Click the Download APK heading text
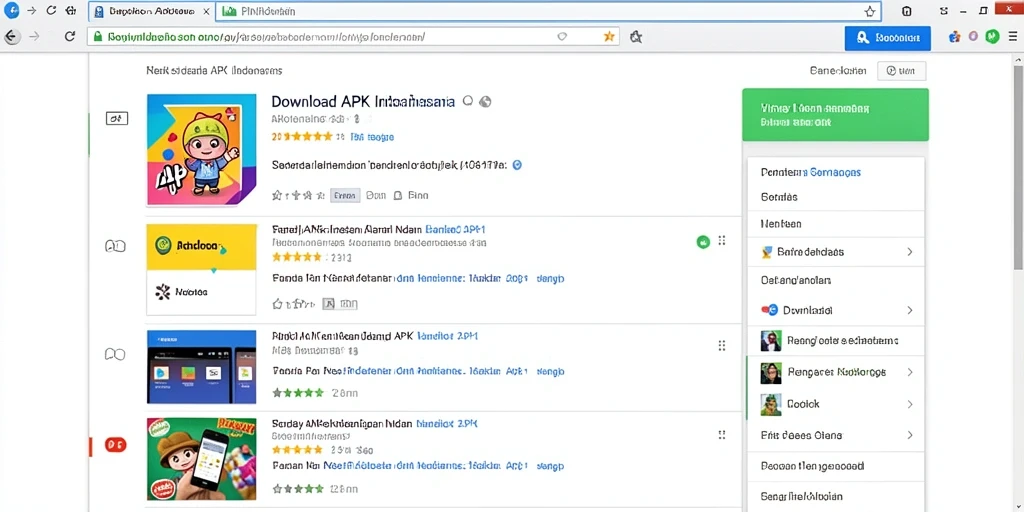The image size is (1024, 512). pos(362,101)
